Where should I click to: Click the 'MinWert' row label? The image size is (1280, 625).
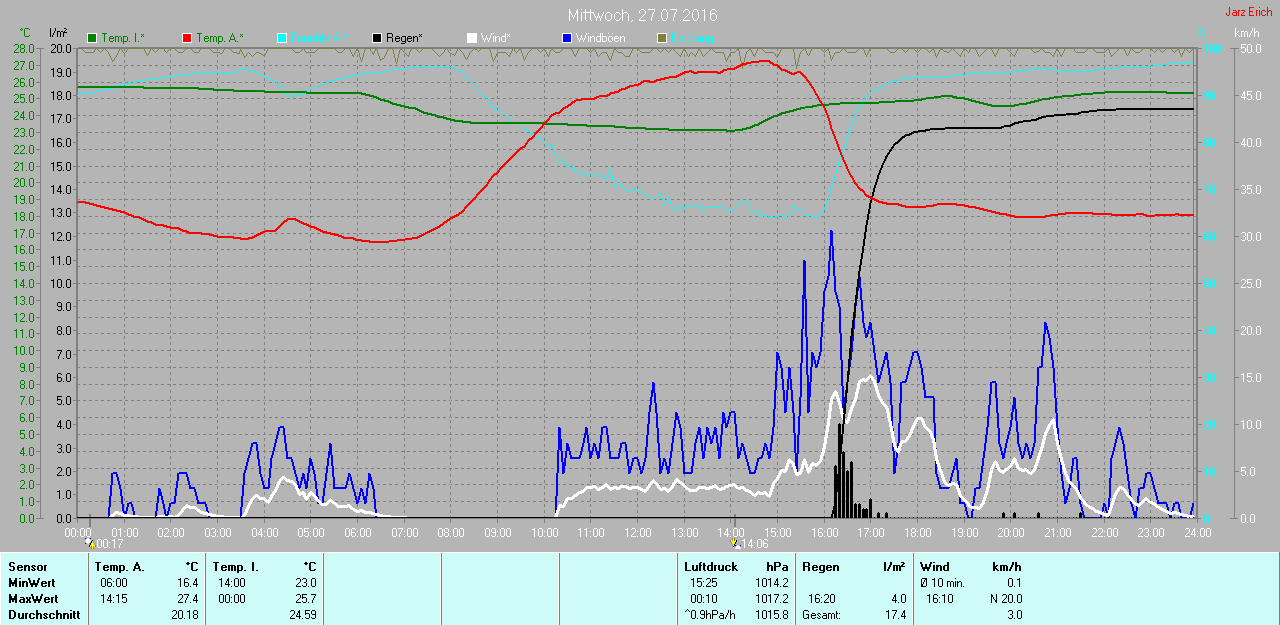31,583
